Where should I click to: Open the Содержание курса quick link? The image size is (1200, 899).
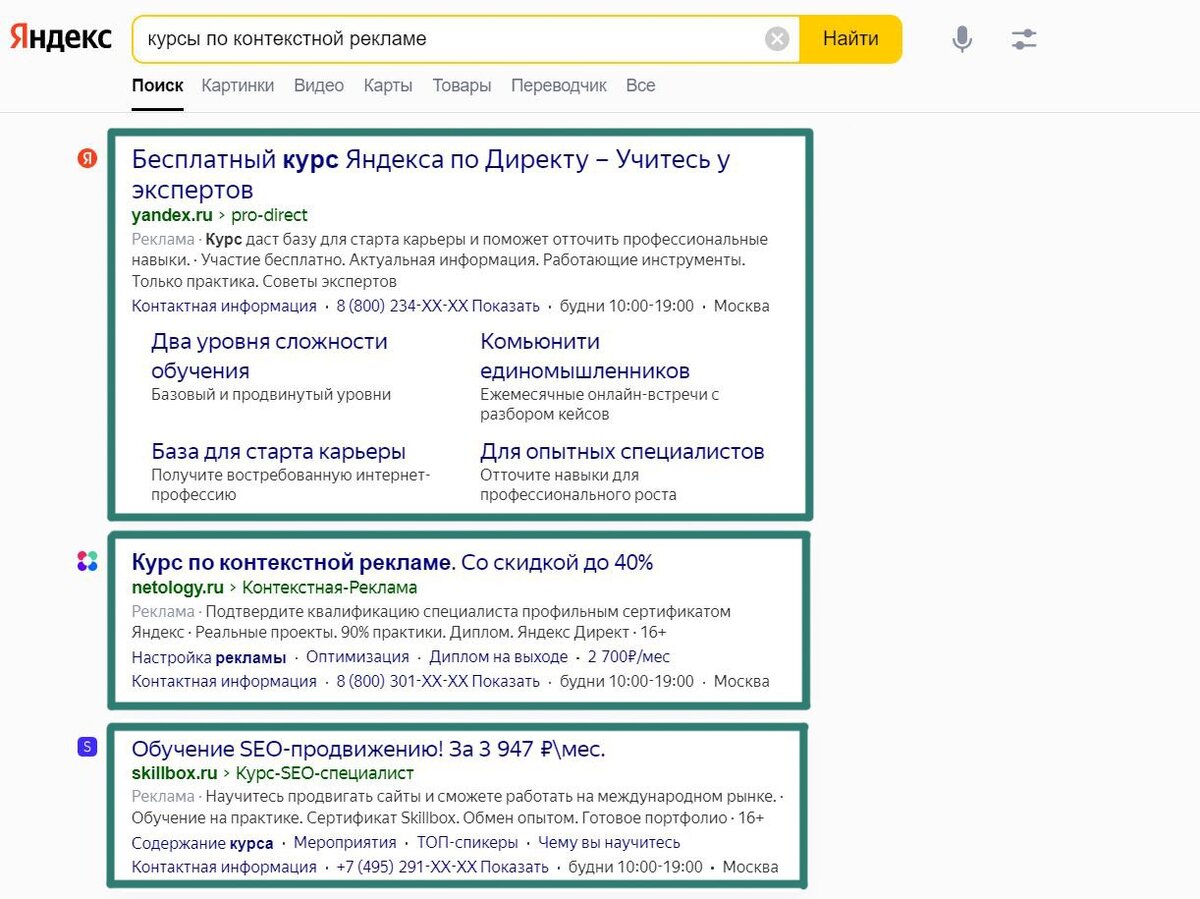tap(203, 843)
